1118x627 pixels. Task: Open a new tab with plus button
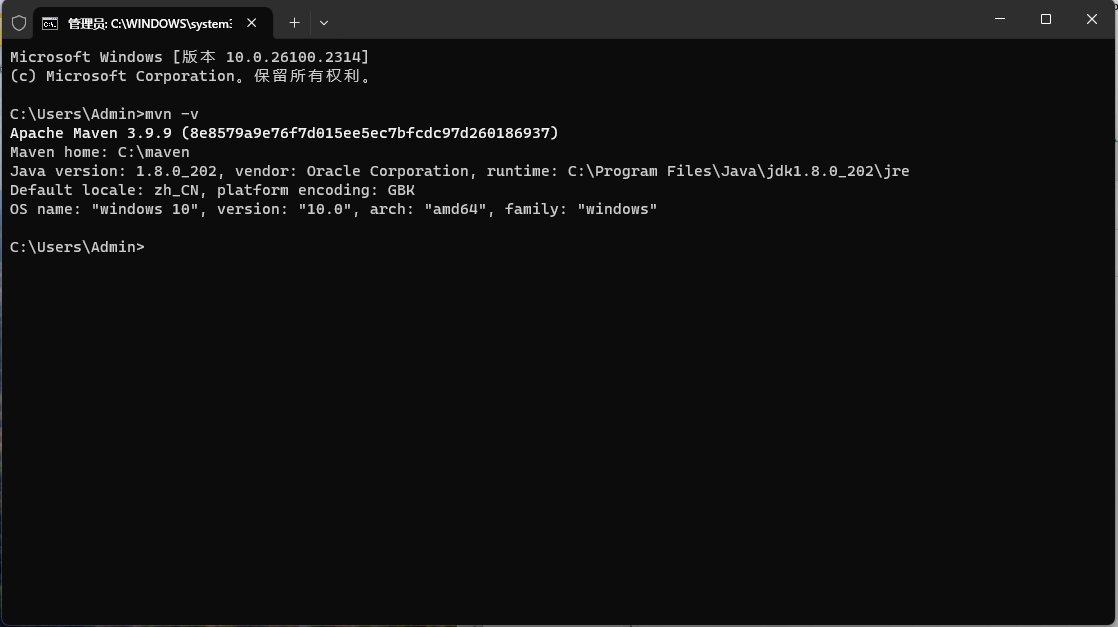(x=294, y=22)
